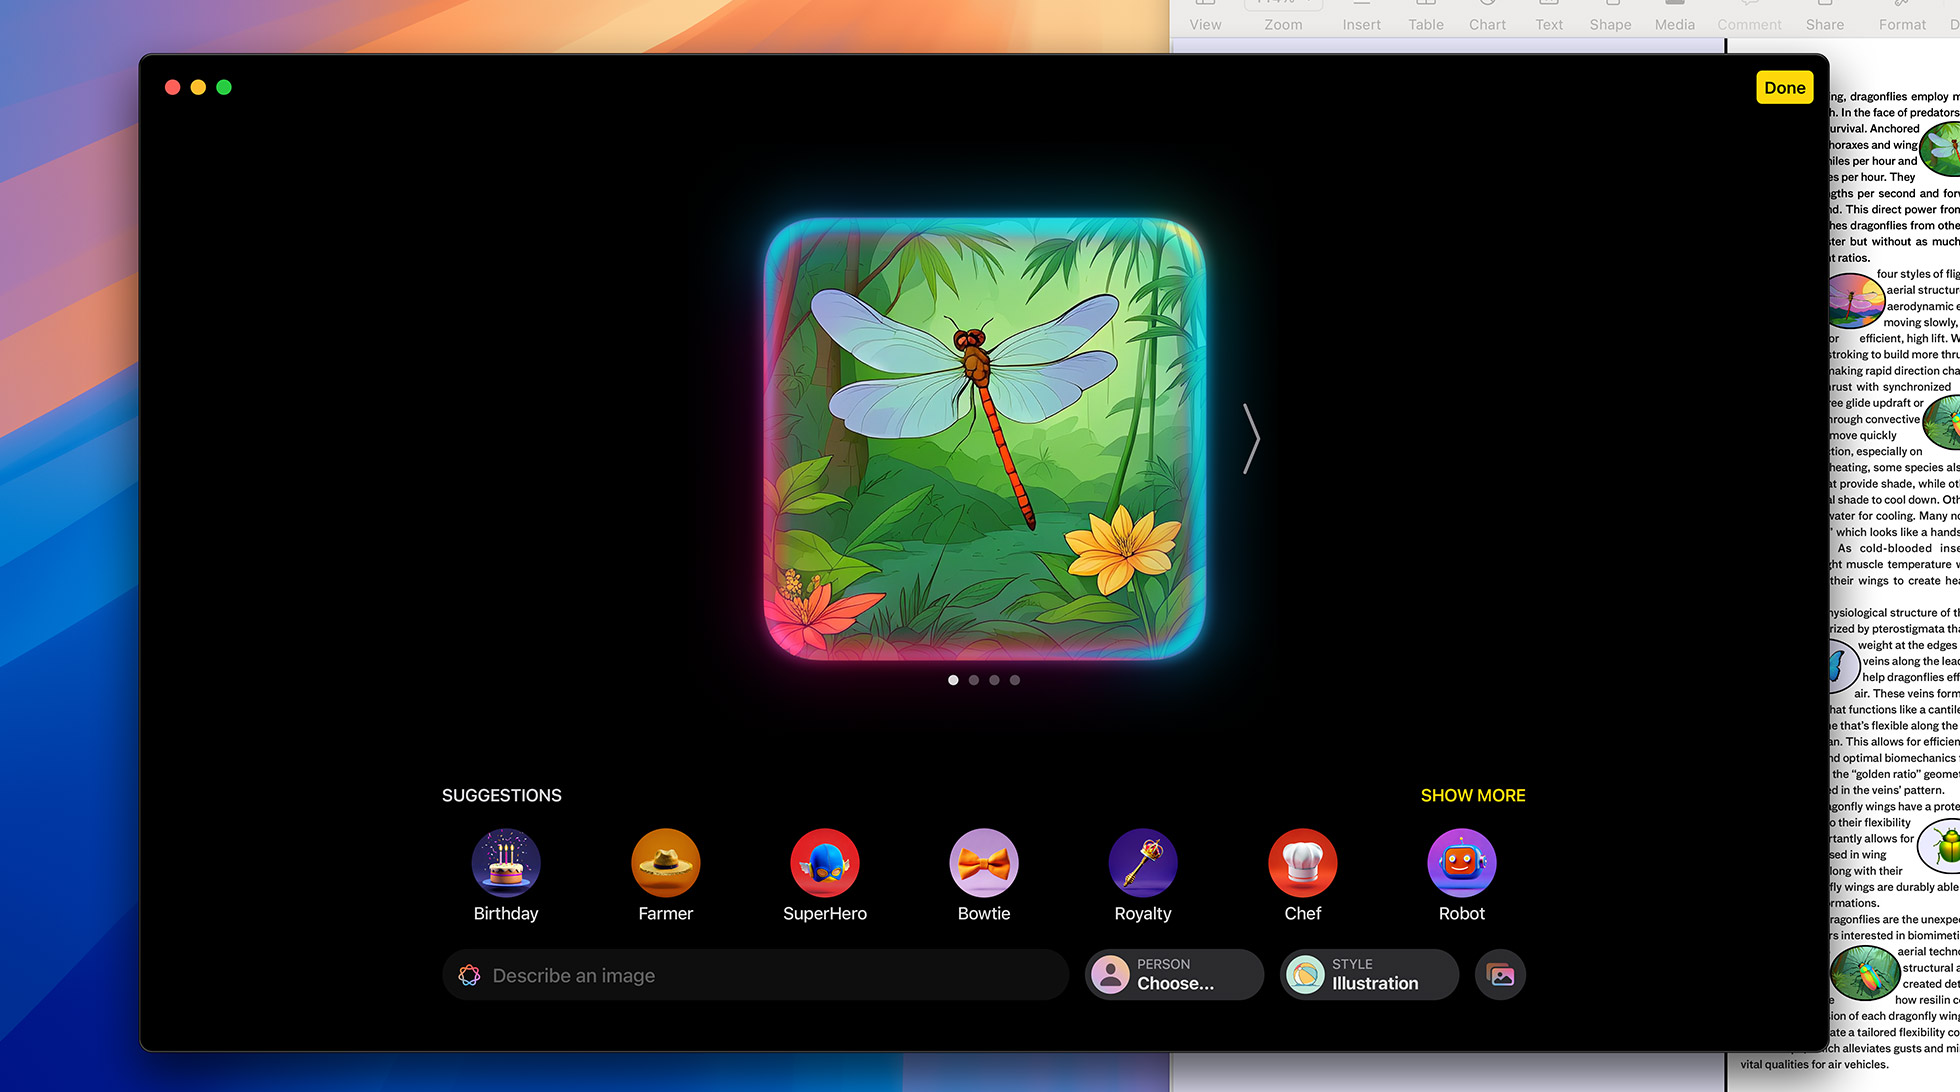Add the Chef hat suggestion
This screenshot has height=1092, width=1960.
[1302, 863]
